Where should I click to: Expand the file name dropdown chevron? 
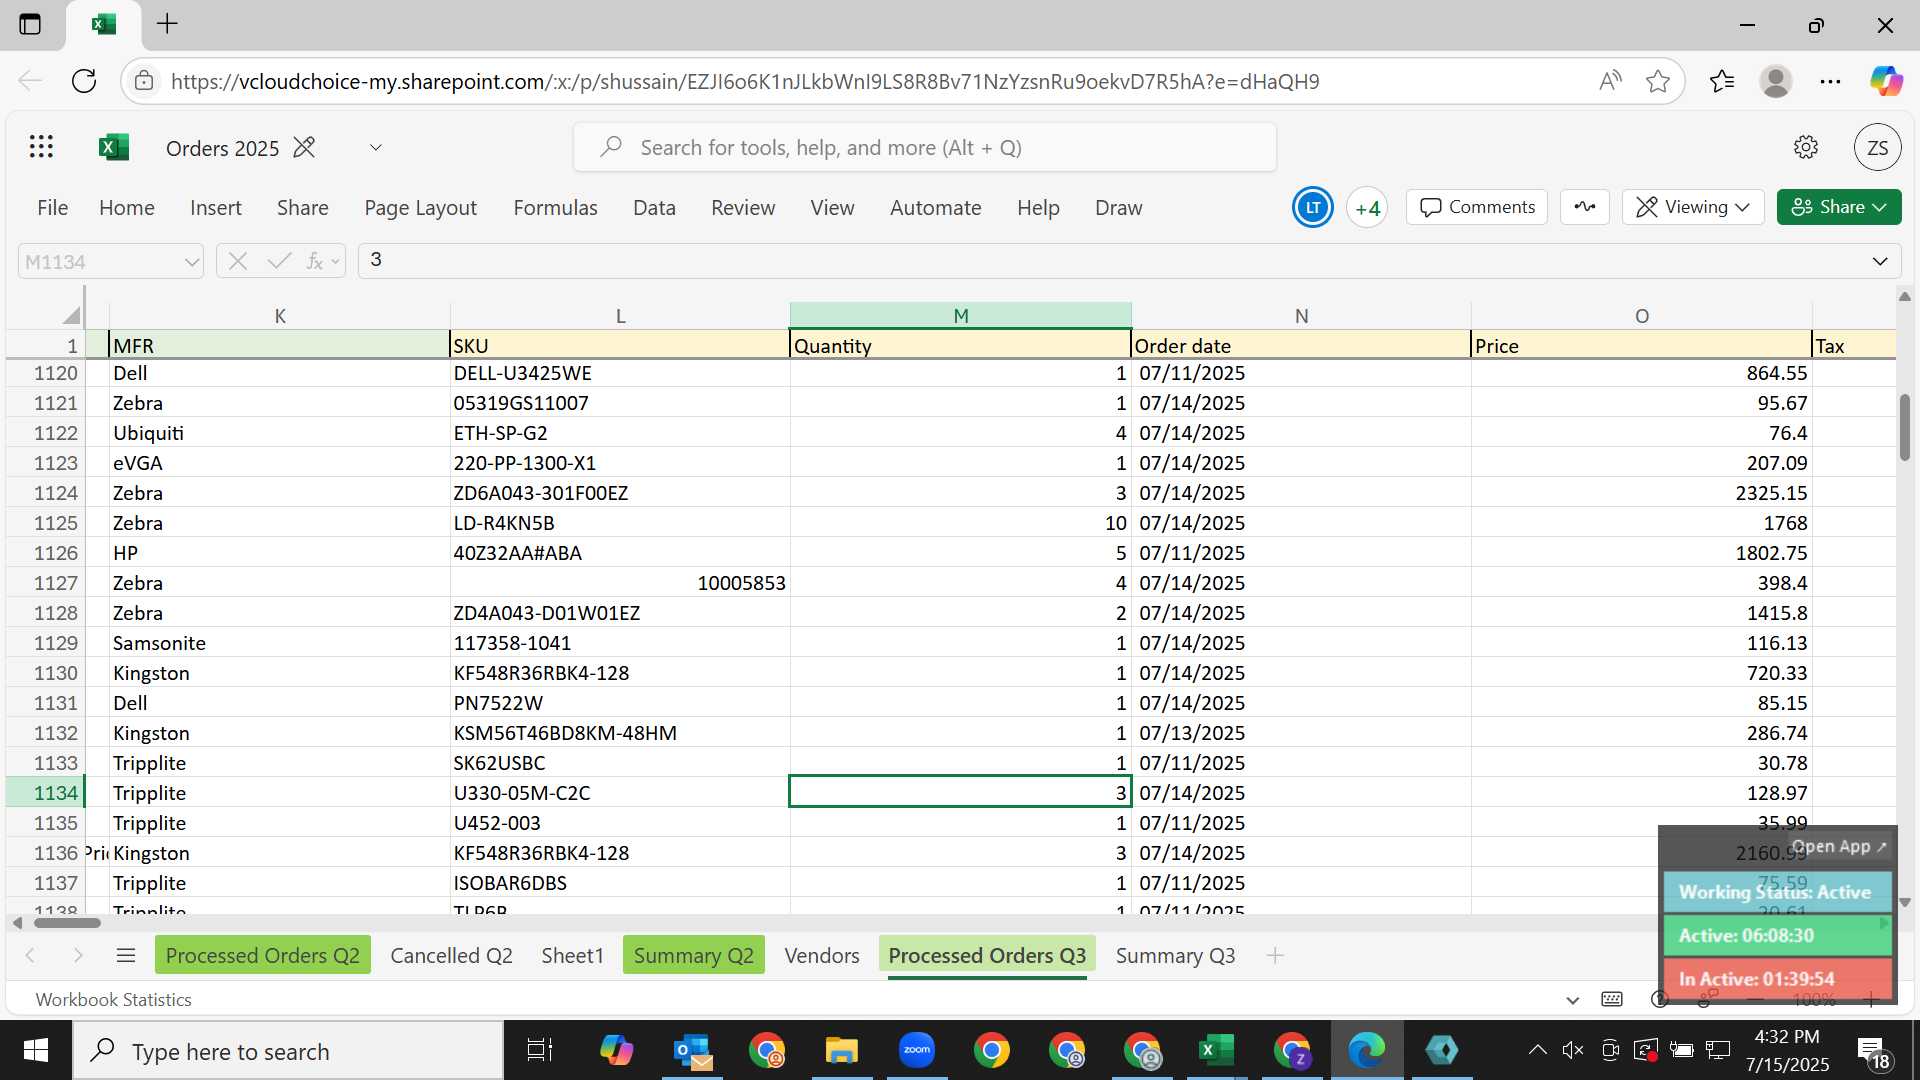point(375,147)
